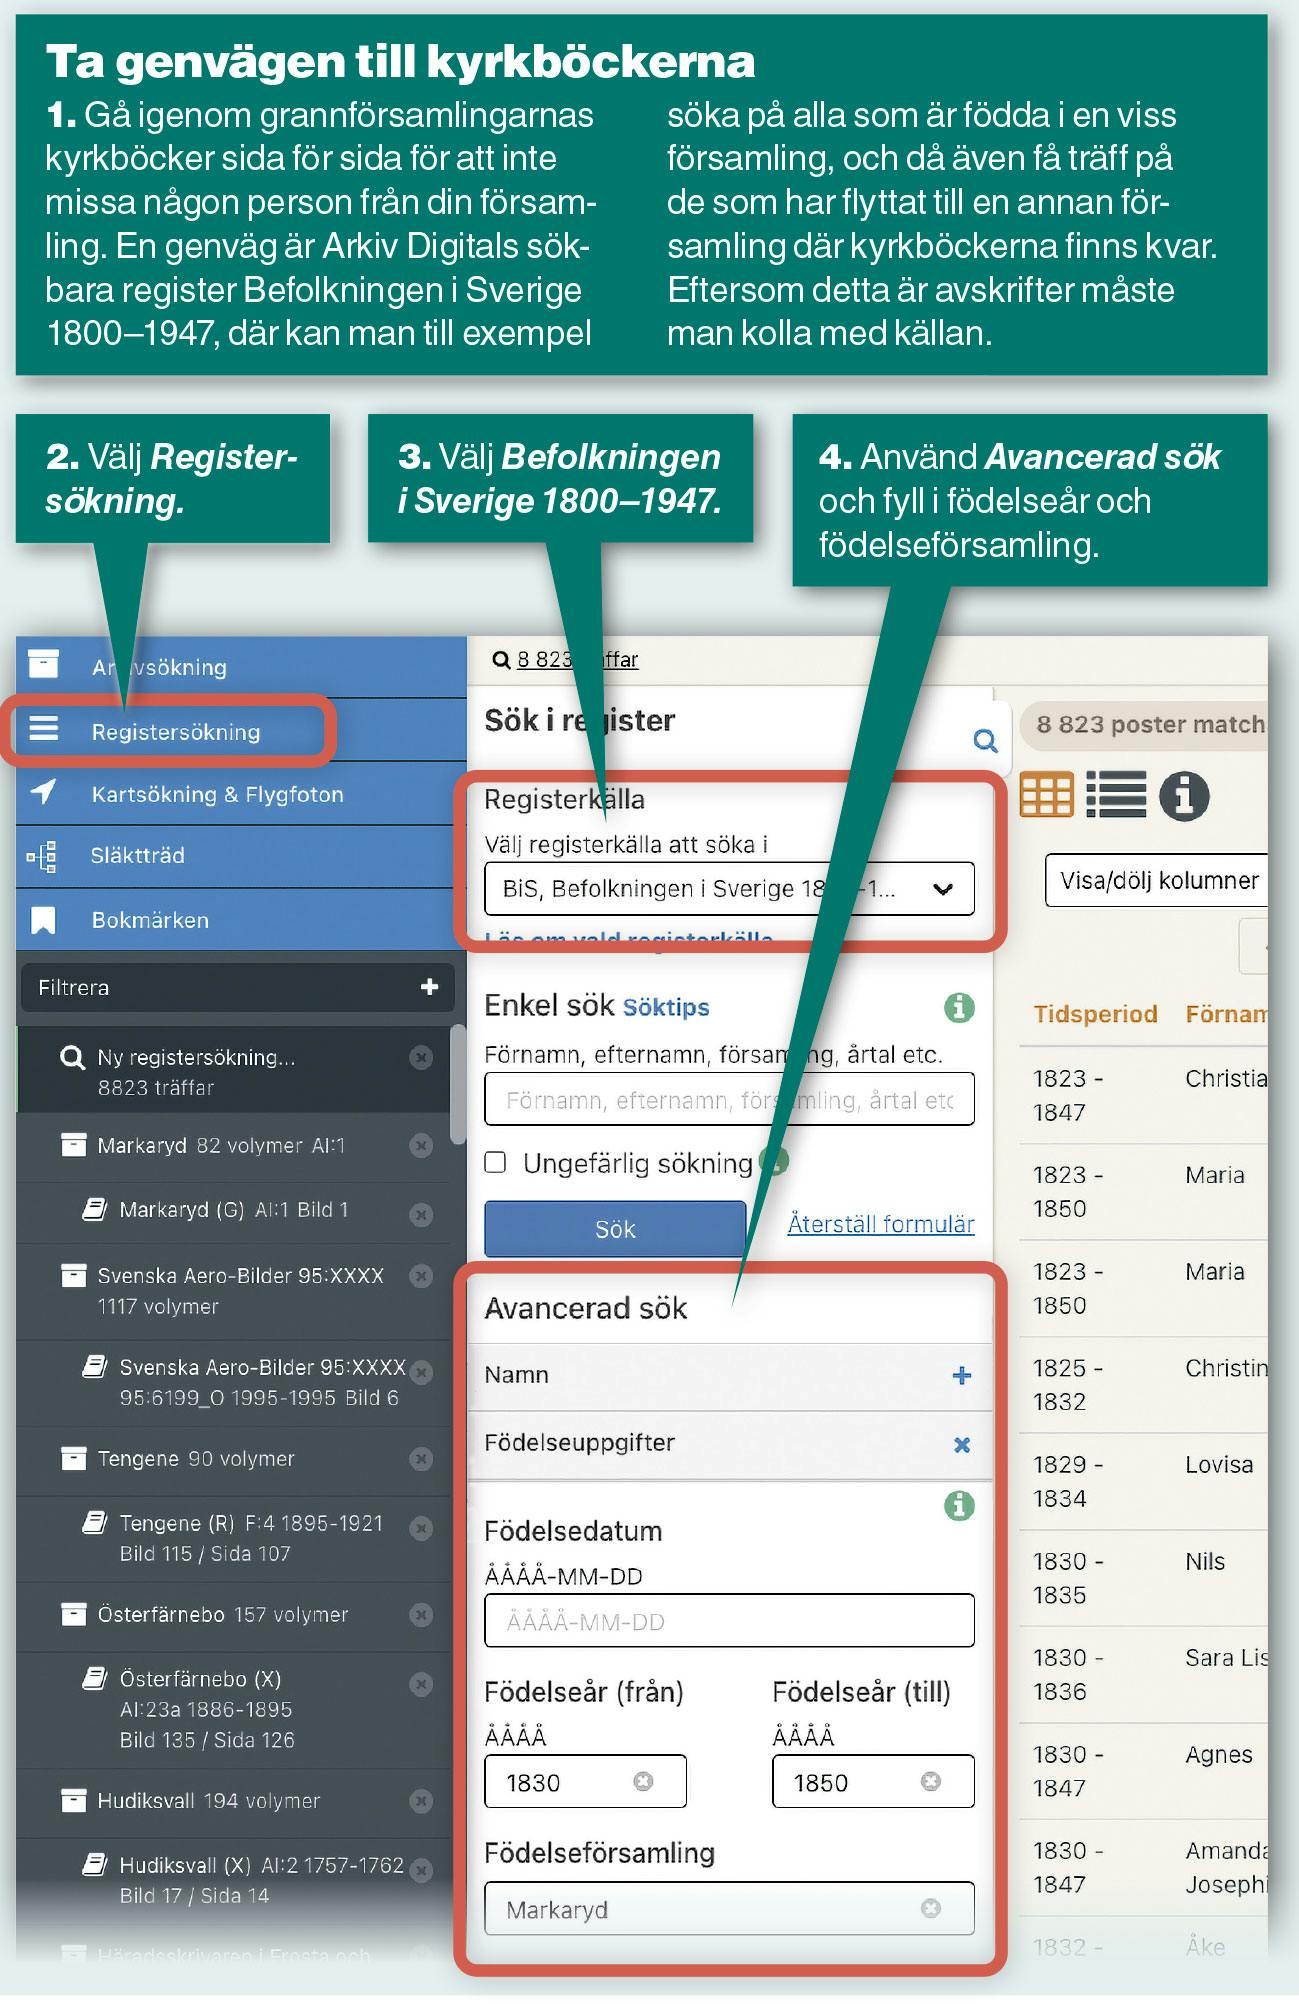
Task: Sort by the Förnamn column header
Action: click(1226, 1014)
